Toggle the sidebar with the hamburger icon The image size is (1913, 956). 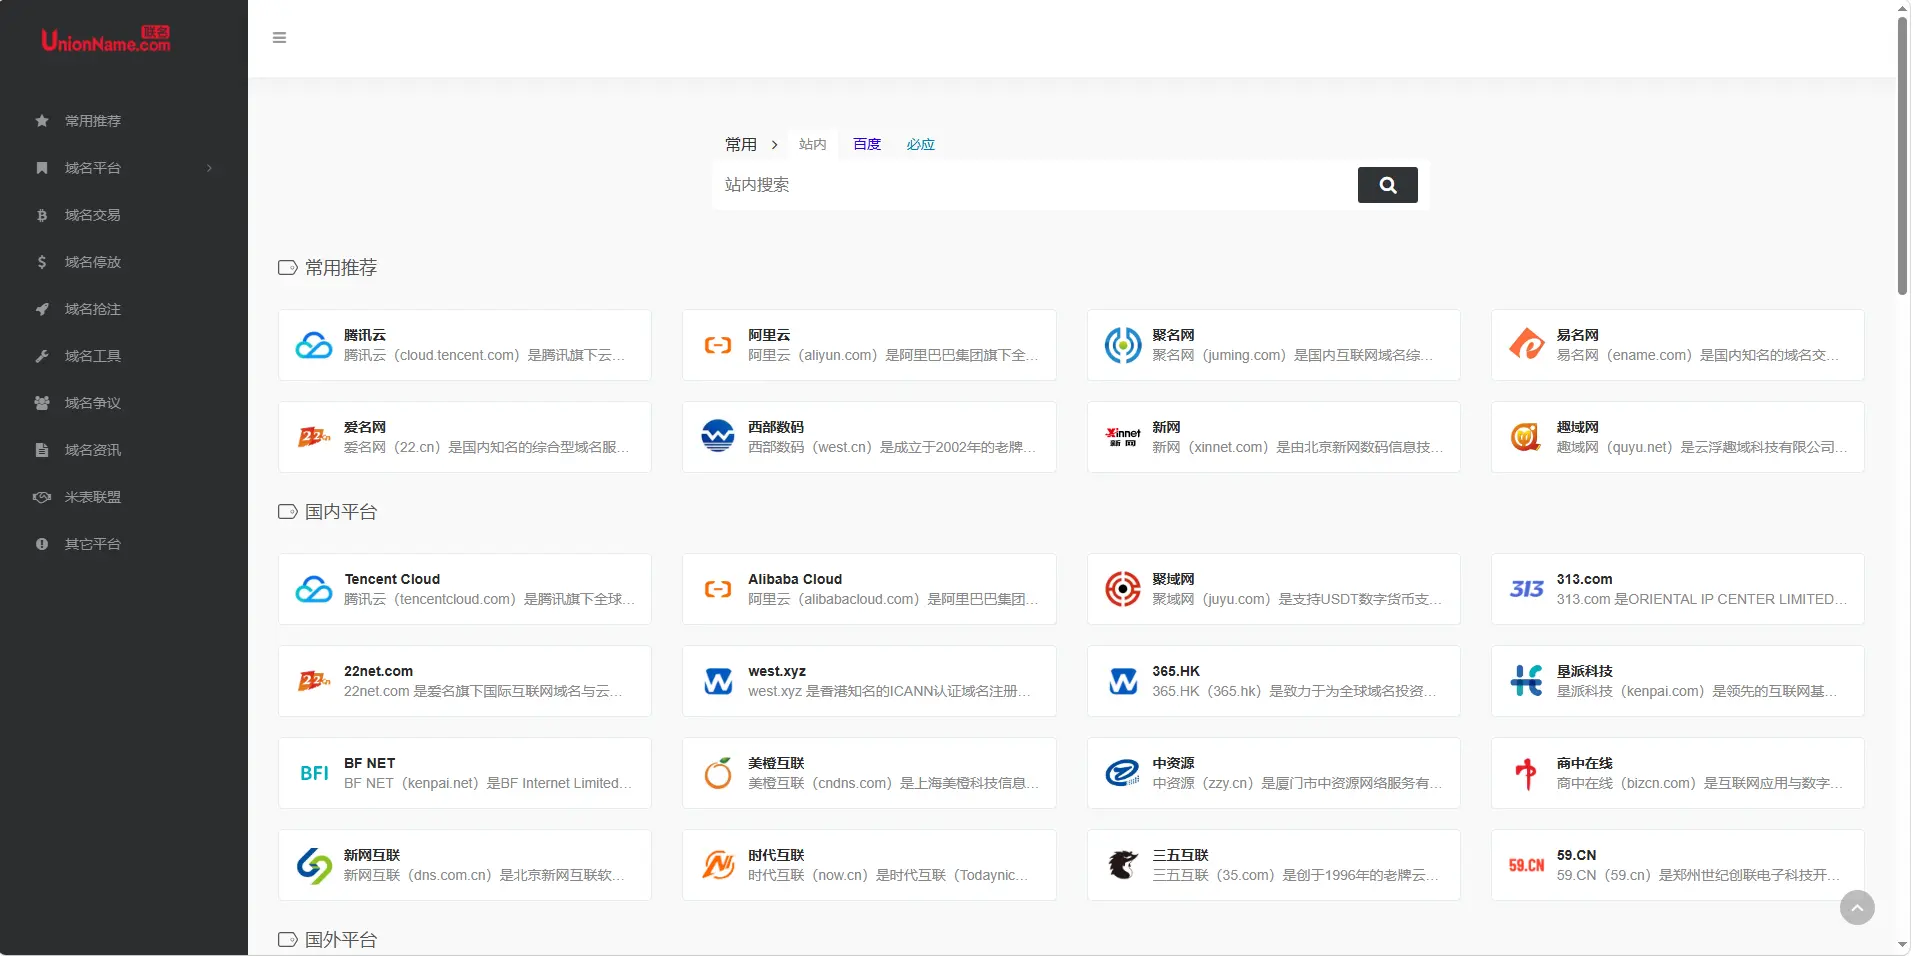(279, 38)
